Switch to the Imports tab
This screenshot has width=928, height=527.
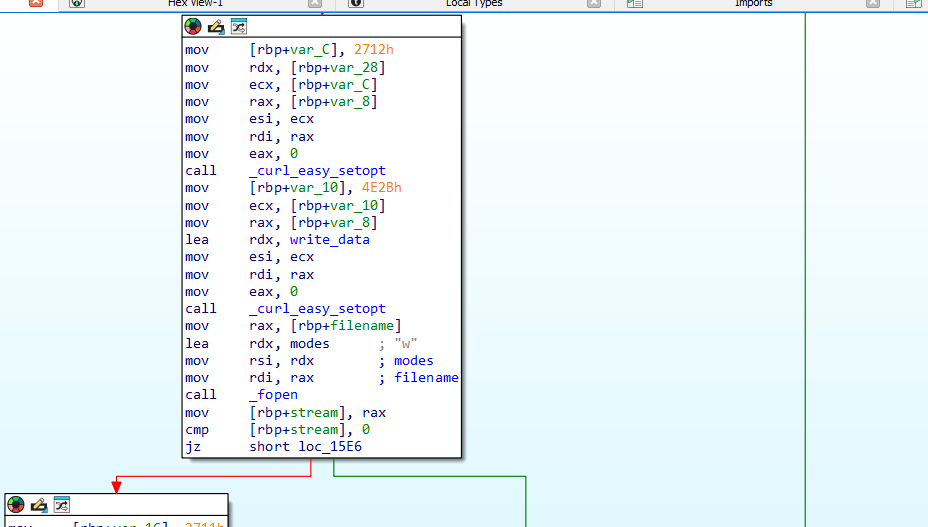tap(753, 4)
